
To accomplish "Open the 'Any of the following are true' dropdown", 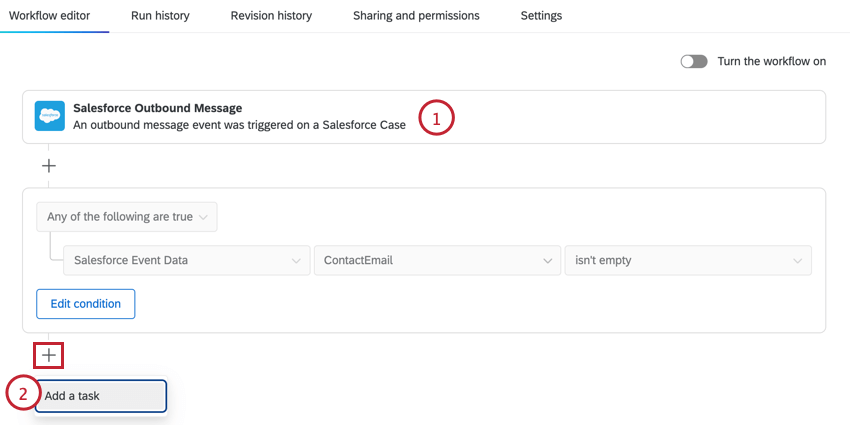I will click(127, 217).
